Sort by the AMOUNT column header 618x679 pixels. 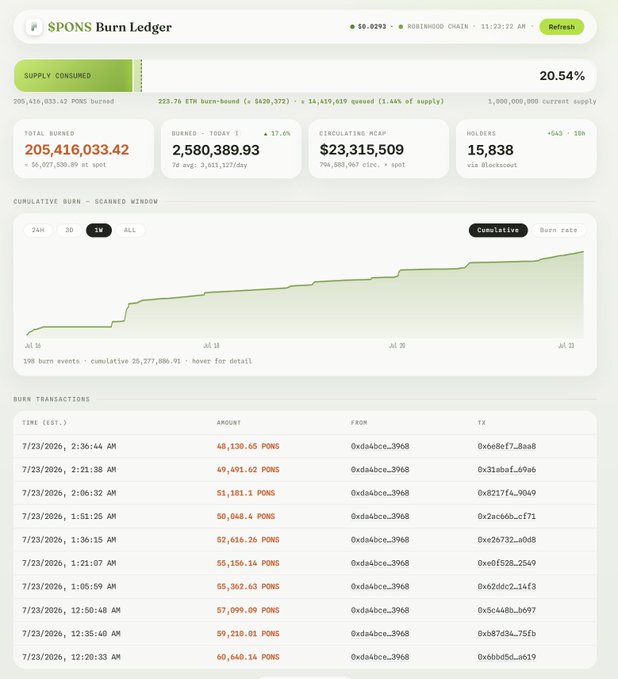coord(229,423)
